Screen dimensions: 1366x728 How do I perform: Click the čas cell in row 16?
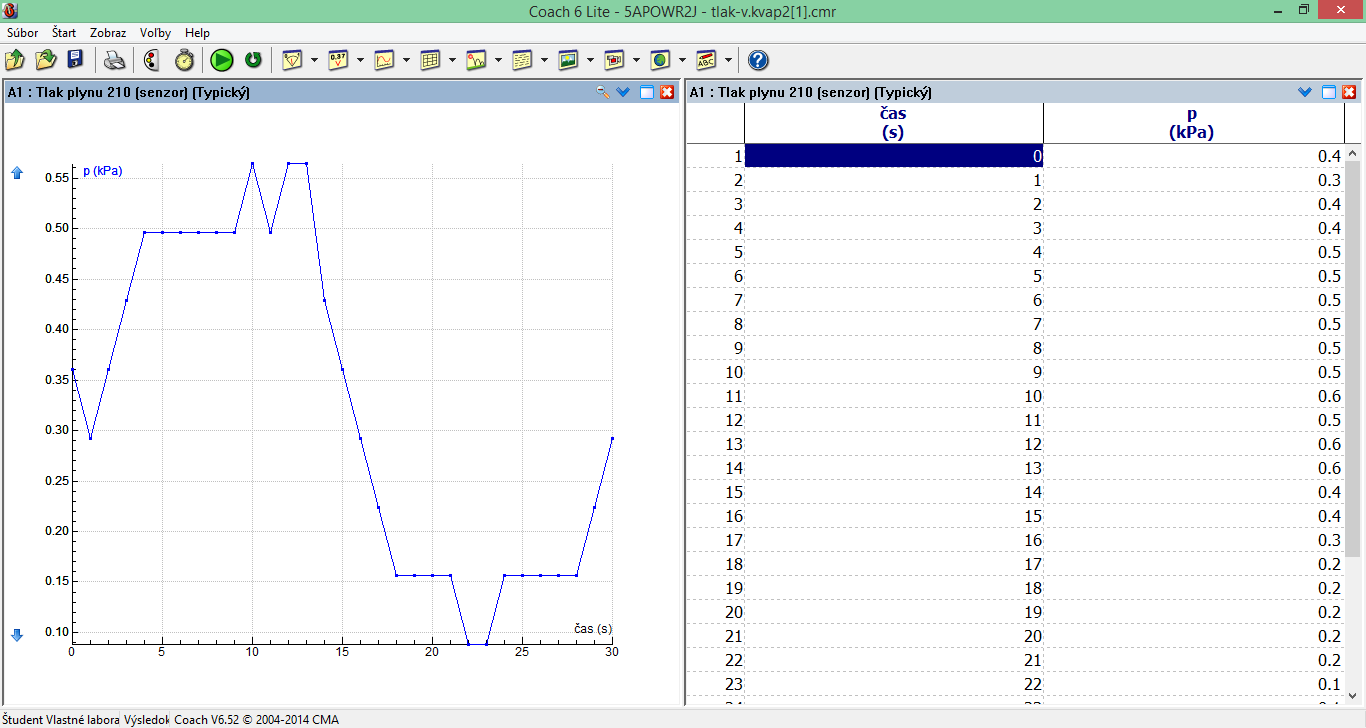tap(894, 516)
